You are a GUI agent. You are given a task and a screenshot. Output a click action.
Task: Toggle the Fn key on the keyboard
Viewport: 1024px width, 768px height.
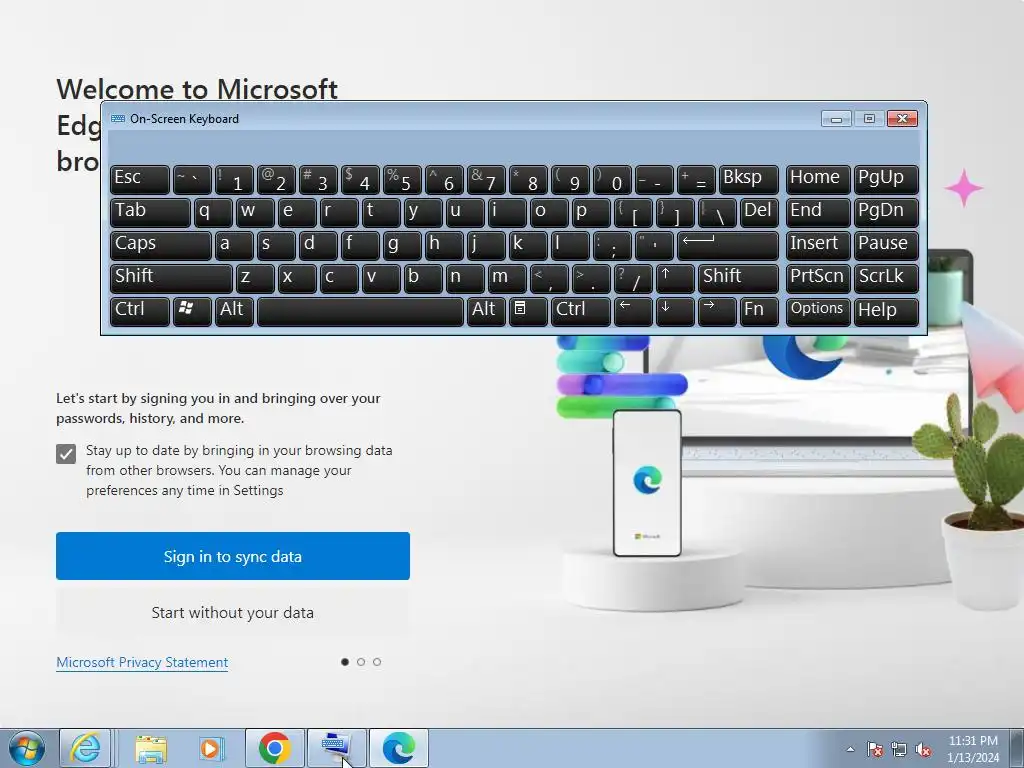click(x=760, y=311)
